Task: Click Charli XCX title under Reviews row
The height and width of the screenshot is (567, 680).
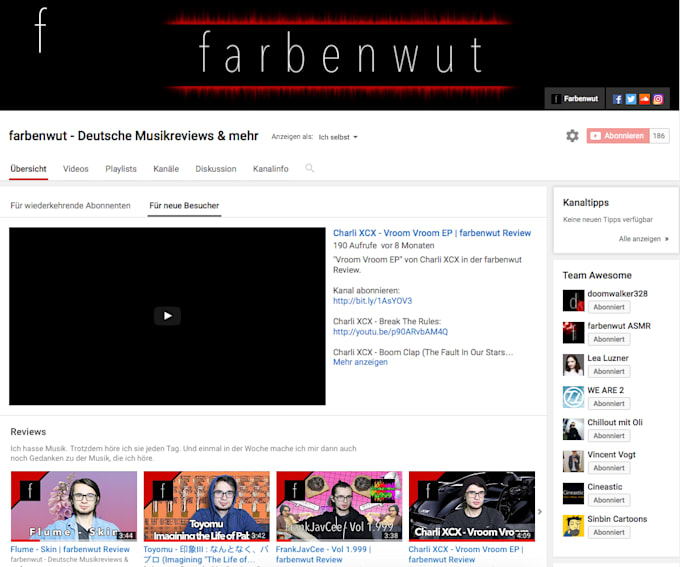Action: [x=466, y=554]
